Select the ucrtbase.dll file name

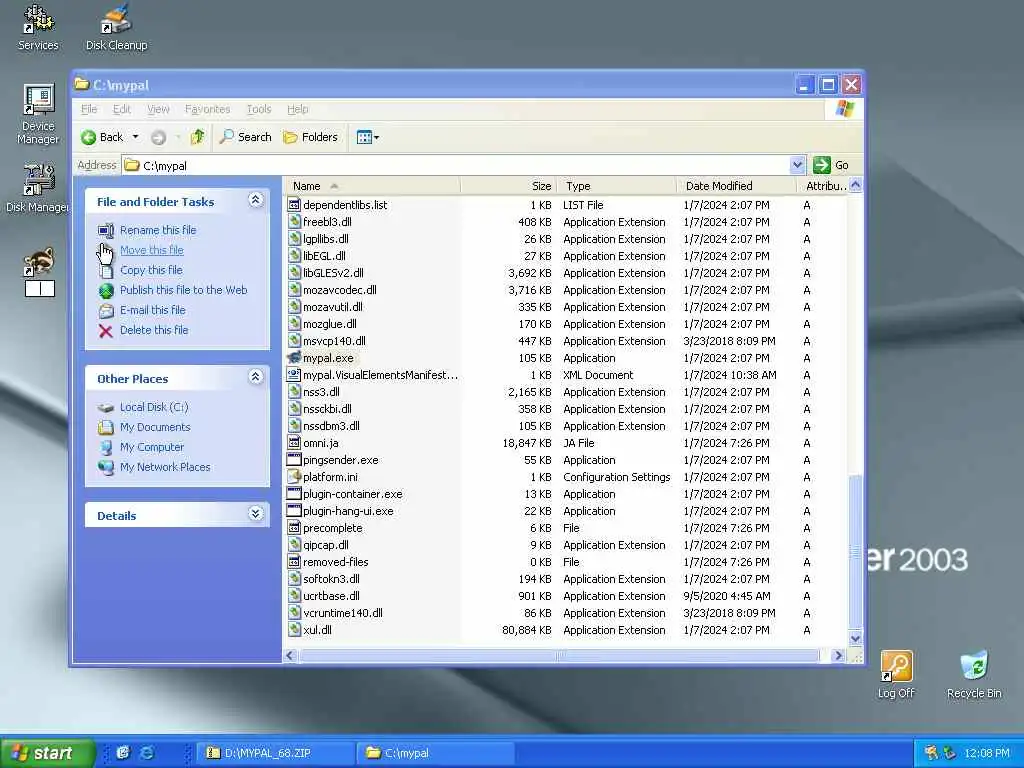coord(331,596)
